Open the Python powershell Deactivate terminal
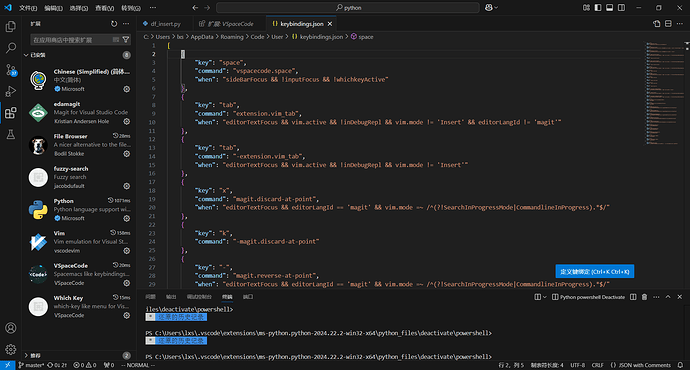This screenshot has height=370, width=690. click(x=588, y=297)
